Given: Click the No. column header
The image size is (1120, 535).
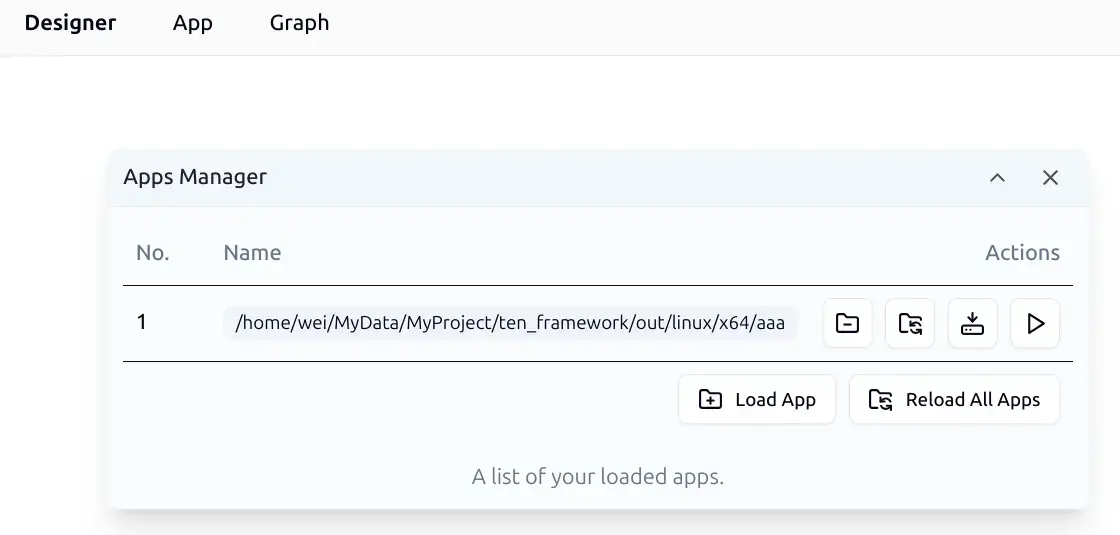Looking at the screenshot, I should click(x=152, y=253).
